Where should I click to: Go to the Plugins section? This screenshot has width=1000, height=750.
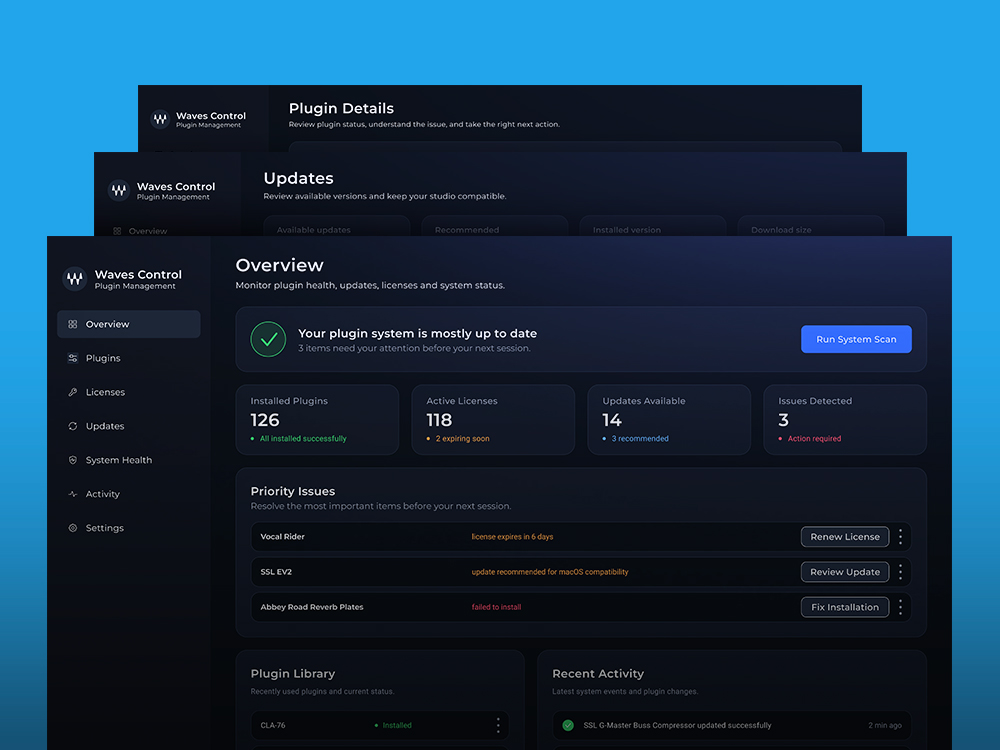(x=129, y=358)
